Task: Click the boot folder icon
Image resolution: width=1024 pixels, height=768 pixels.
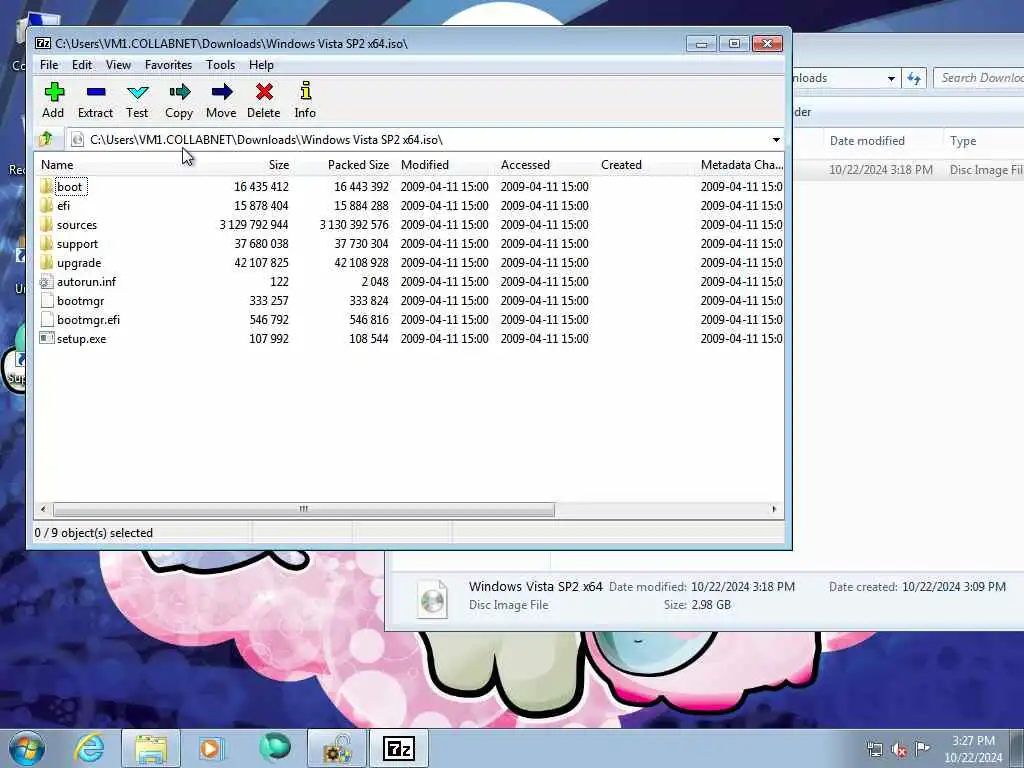Action: [46, 187]
